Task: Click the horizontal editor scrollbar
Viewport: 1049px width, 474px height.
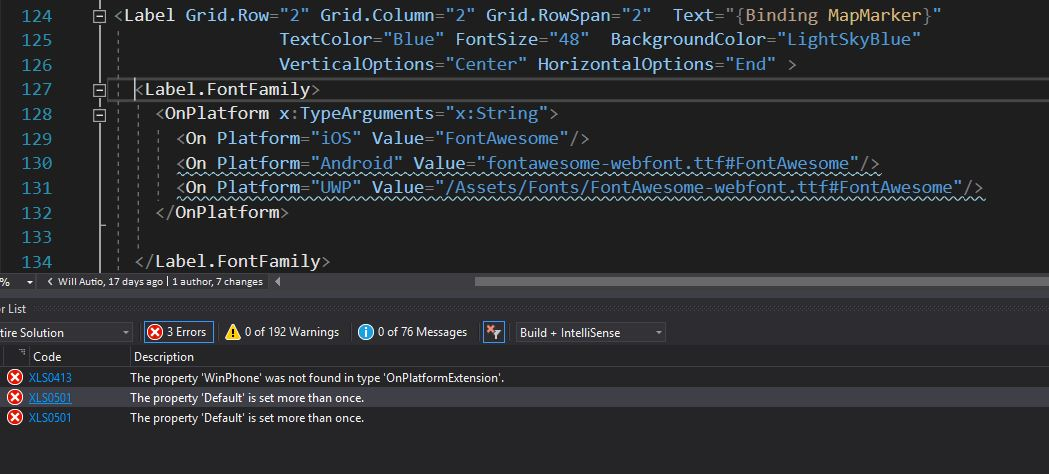Action: (761, 282)
